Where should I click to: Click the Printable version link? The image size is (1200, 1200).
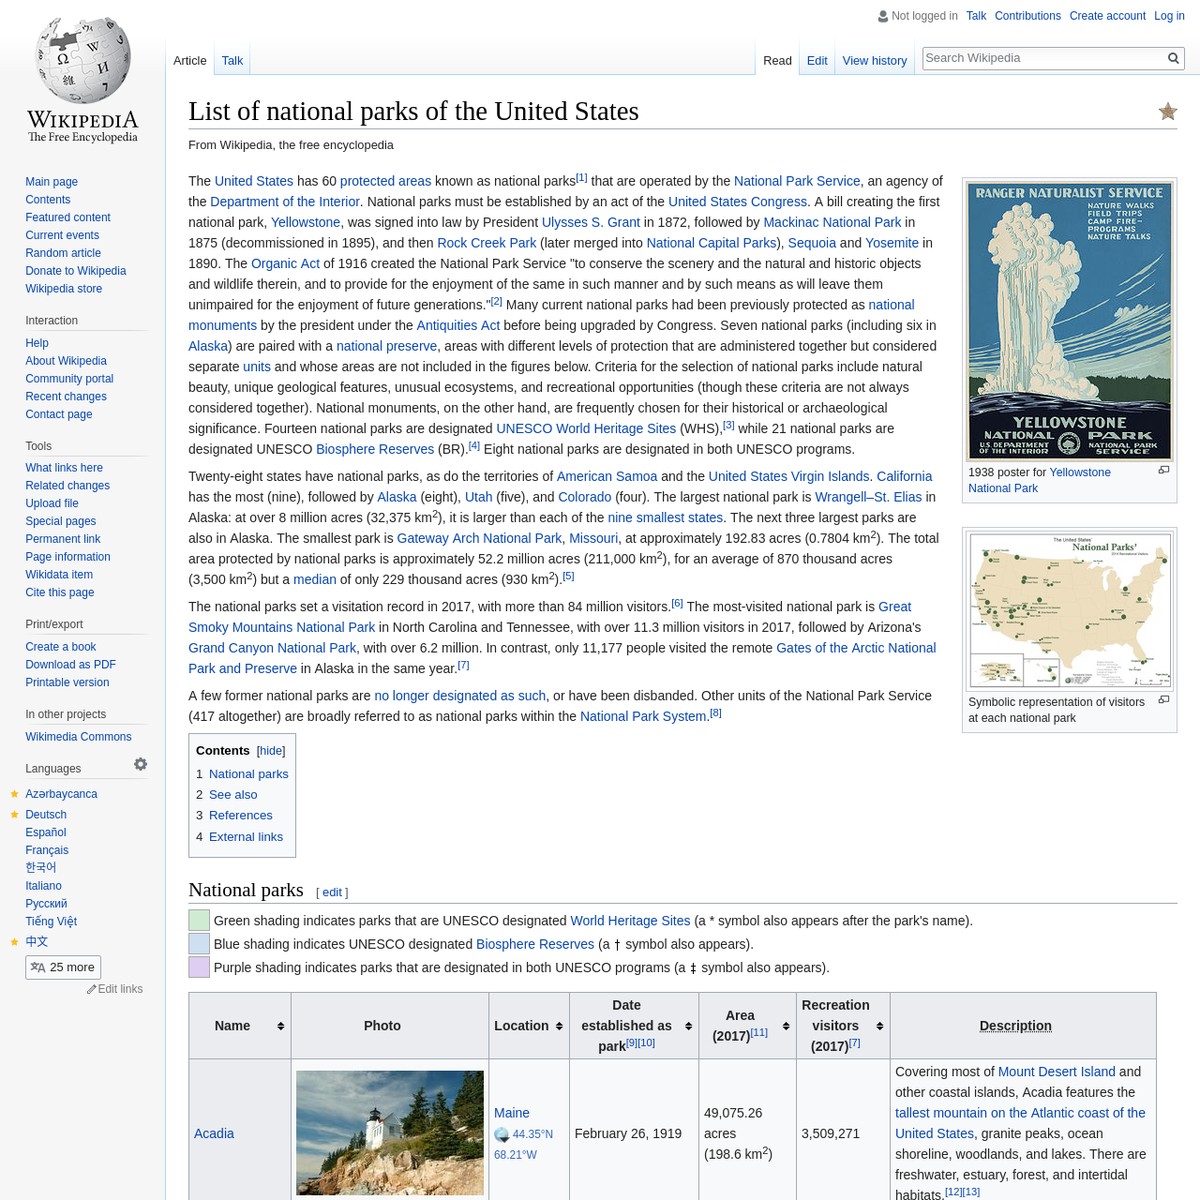coord(67,683)
